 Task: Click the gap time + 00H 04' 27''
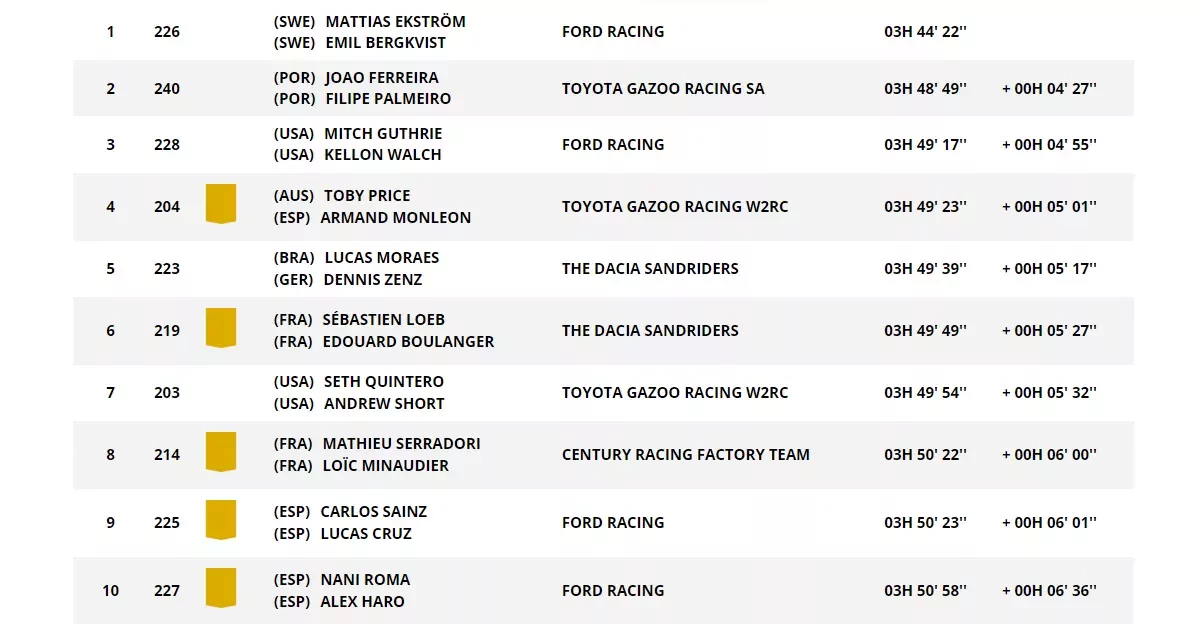[1049, 88]
